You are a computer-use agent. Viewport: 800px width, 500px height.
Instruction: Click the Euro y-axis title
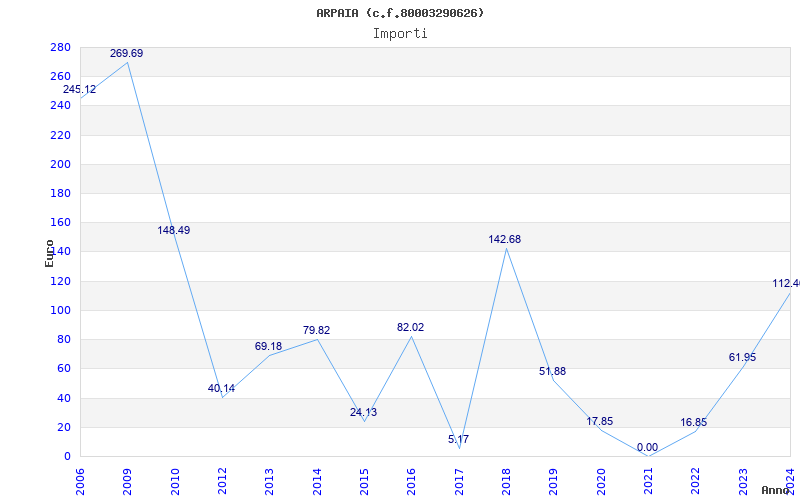click(x=49, y=254)
